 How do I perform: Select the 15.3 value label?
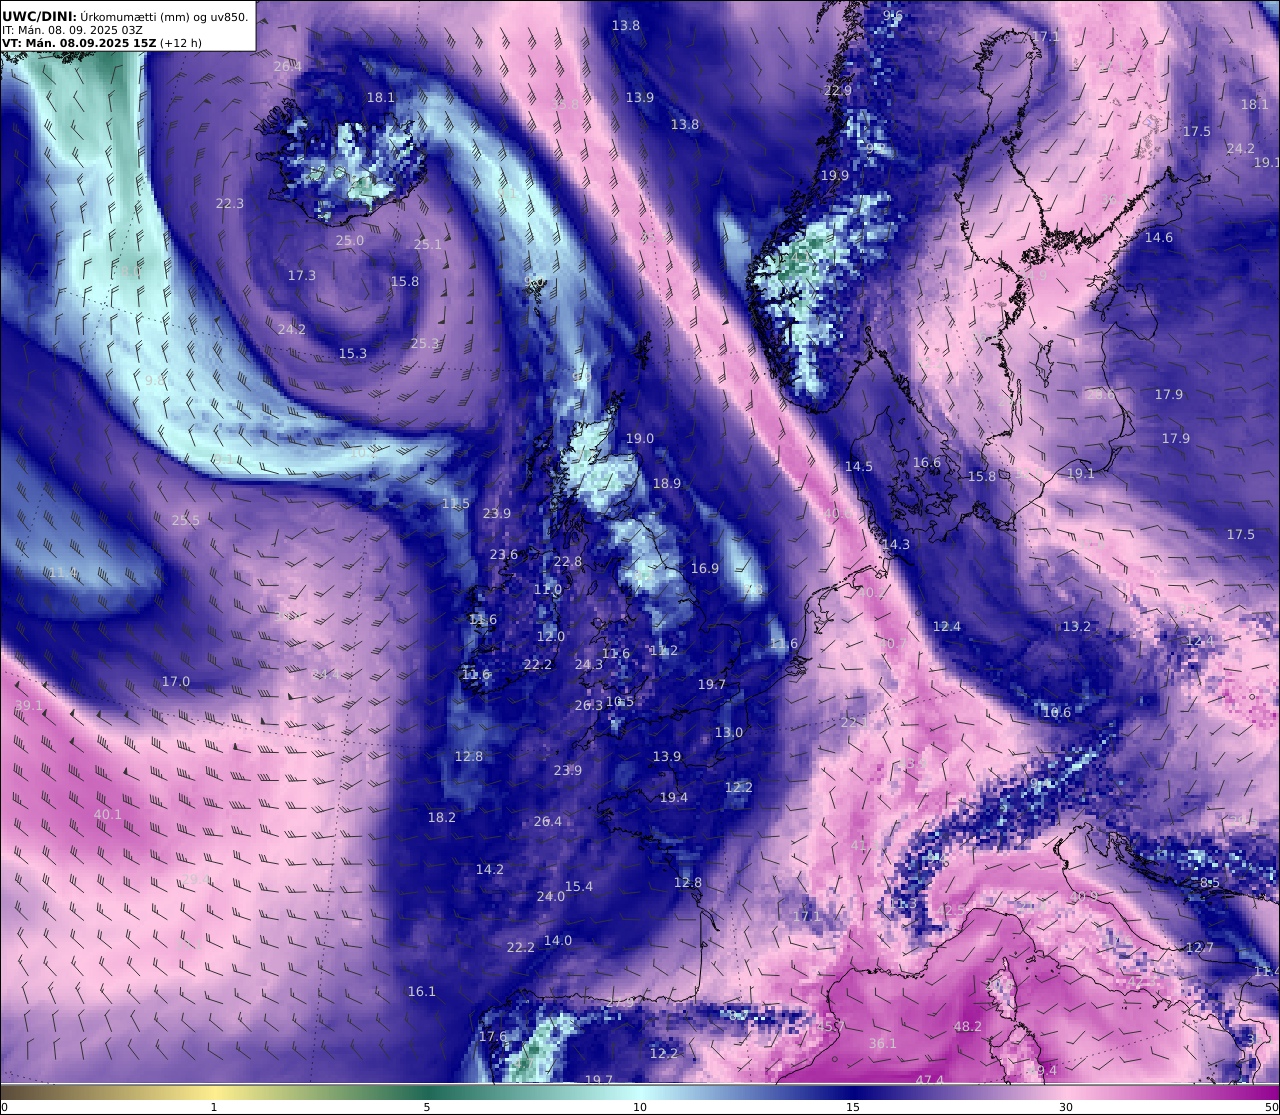click(353, 354)
